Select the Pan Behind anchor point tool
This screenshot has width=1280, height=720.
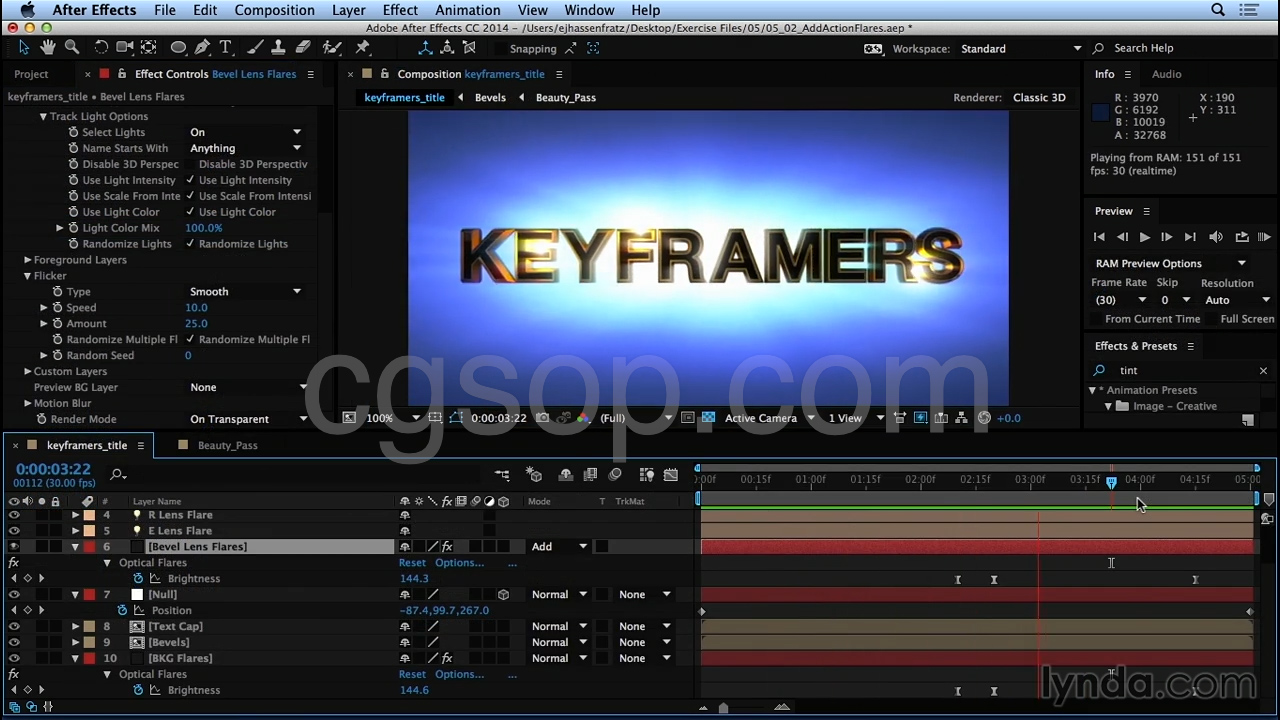149,48
